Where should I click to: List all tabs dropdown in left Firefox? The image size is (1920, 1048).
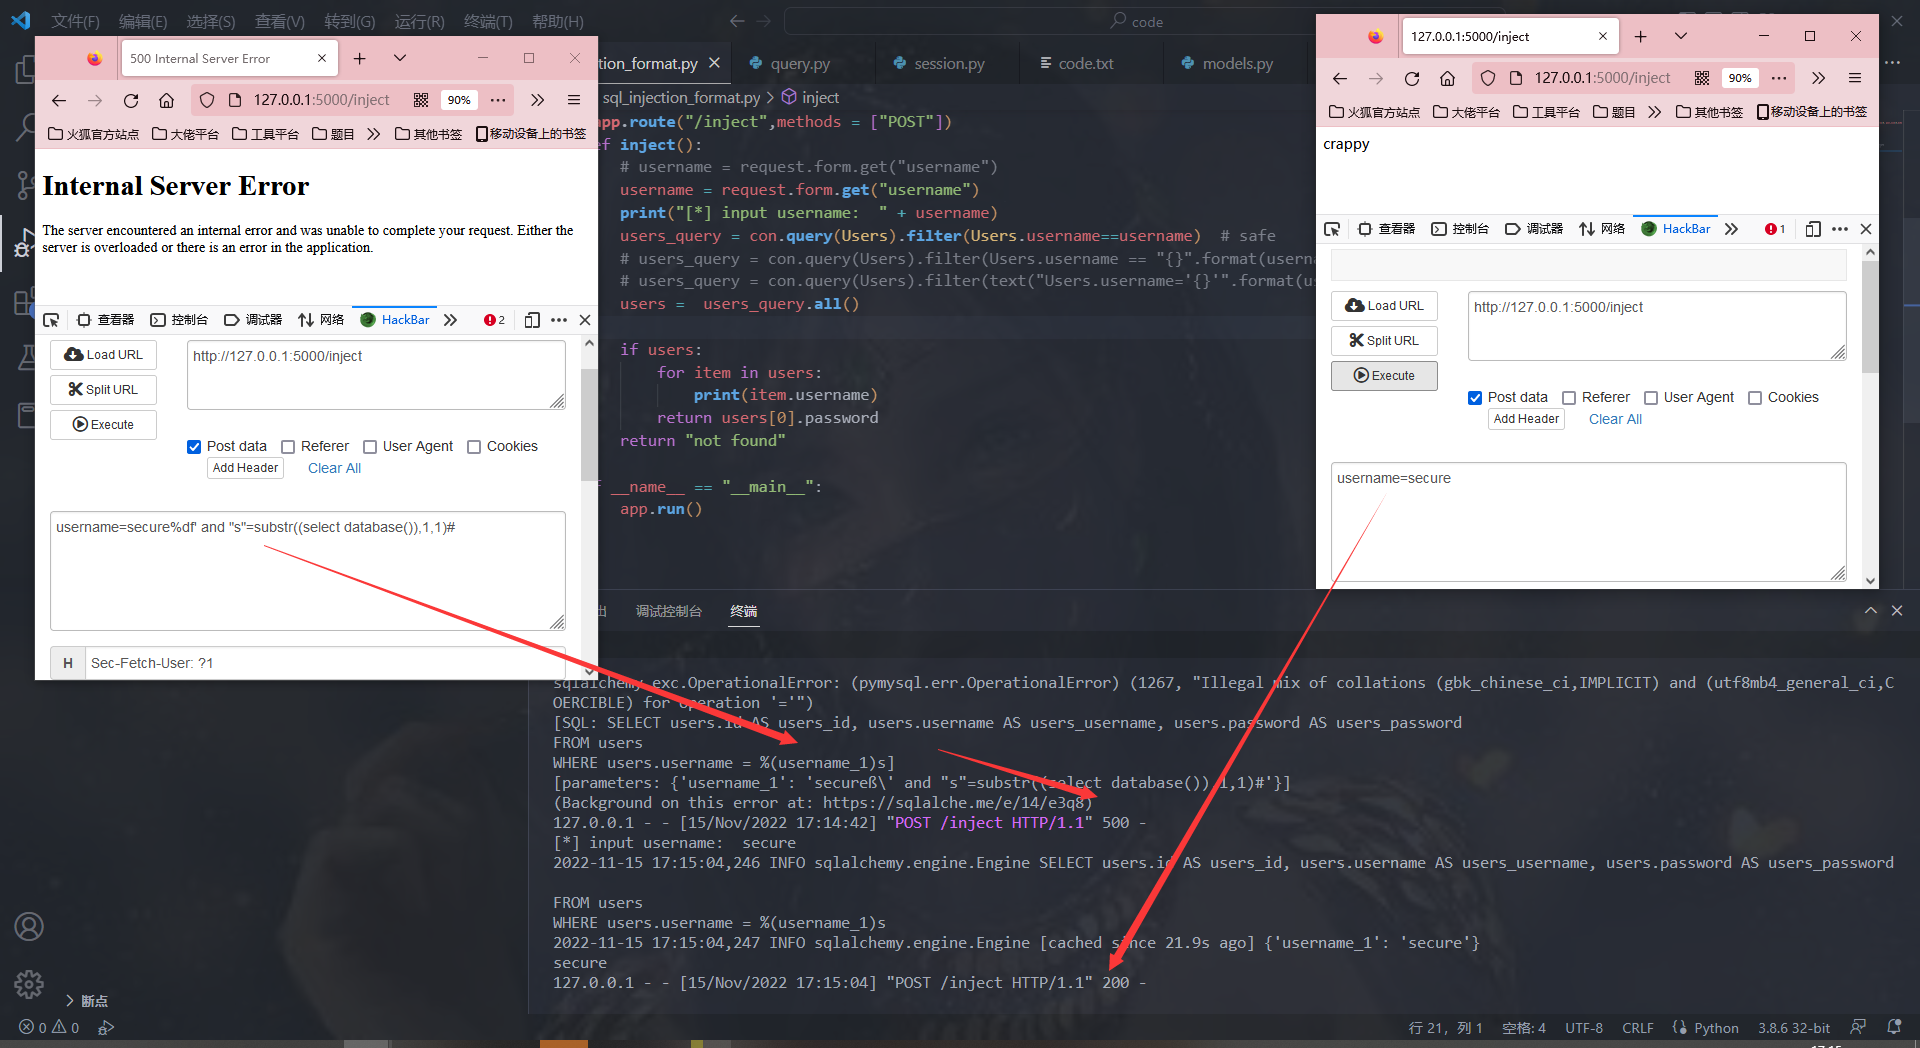400,58
